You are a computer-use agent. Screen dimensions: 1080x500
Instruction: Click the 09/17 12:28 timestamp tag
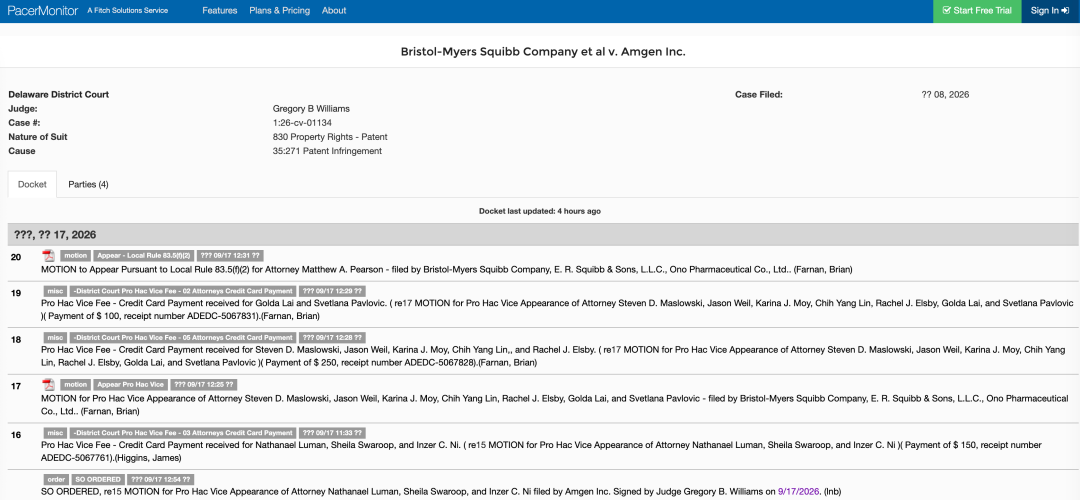click(331, 337)
